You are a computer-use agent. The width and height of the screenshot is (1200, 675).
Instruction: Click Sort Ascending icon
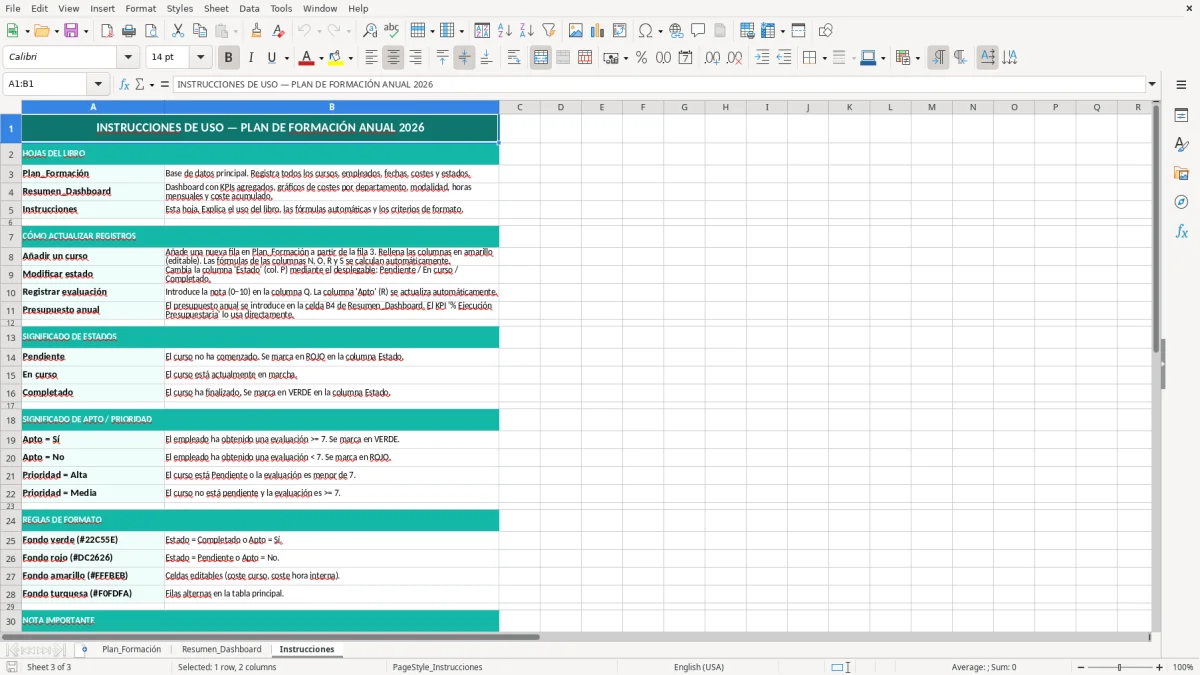tap(505, 31)
